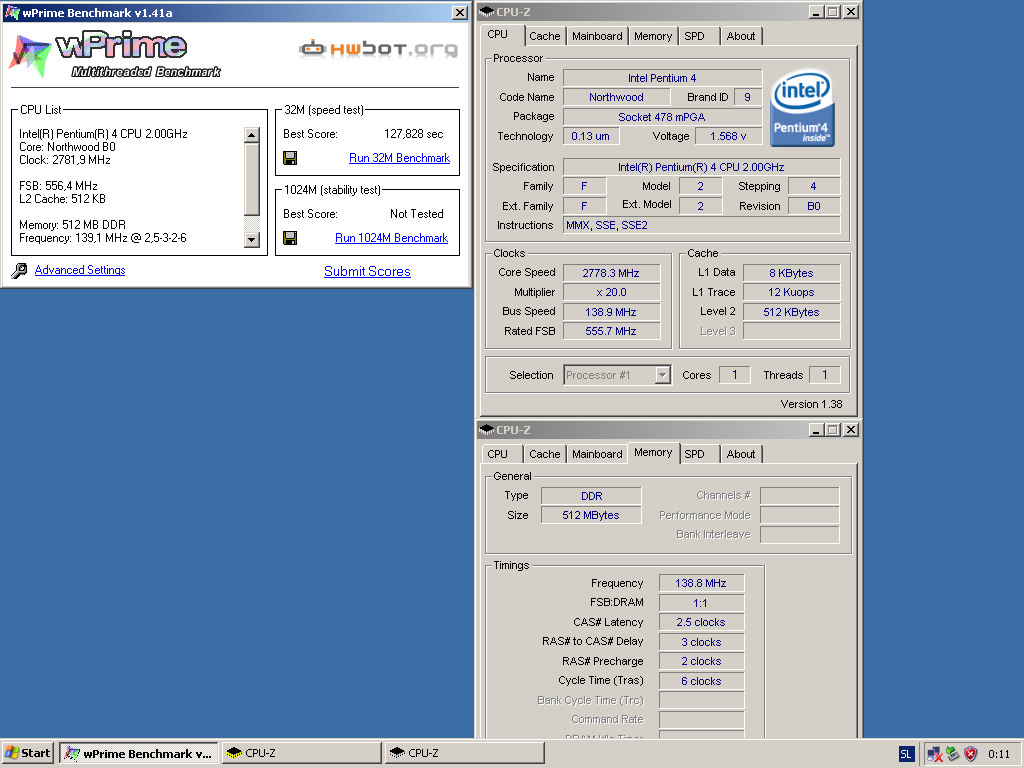Click the Voltage 1.568 v field
The width and height of the screenshot is (1024, 768).
click(728, 136)
